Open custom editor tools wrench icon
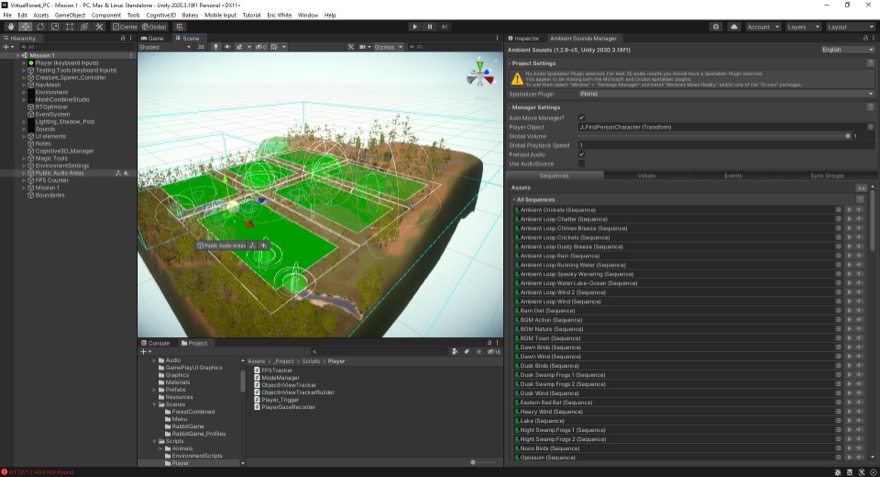The width and height of the screenshot is (880, 477). [x=99, y=26]
